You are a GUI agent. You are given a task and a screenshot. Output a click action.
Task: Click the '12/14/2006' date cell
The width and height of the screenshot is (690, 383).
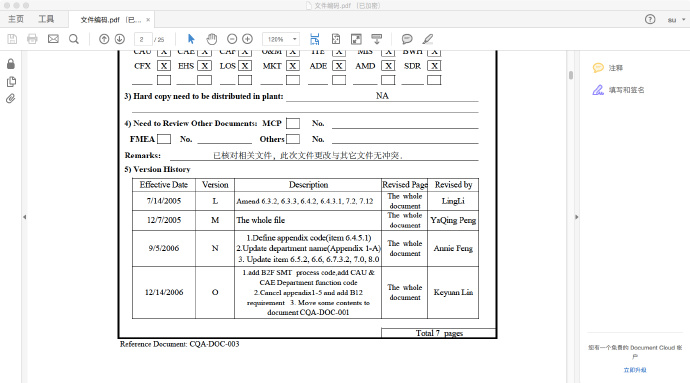(164, 292)
